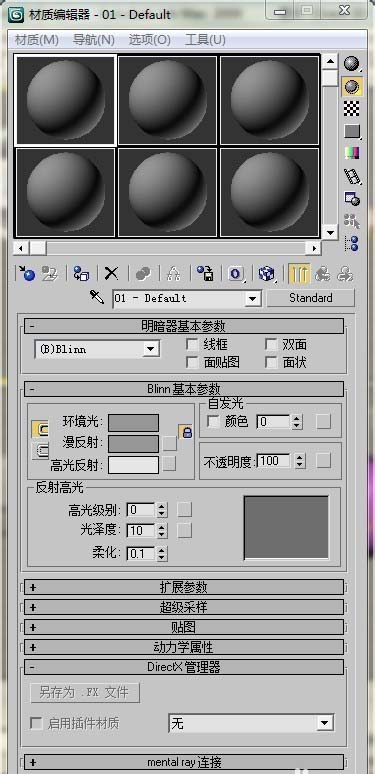The image size is (375, 774).
Task: Open the 工具(U) menu
Action: point(205,40)
